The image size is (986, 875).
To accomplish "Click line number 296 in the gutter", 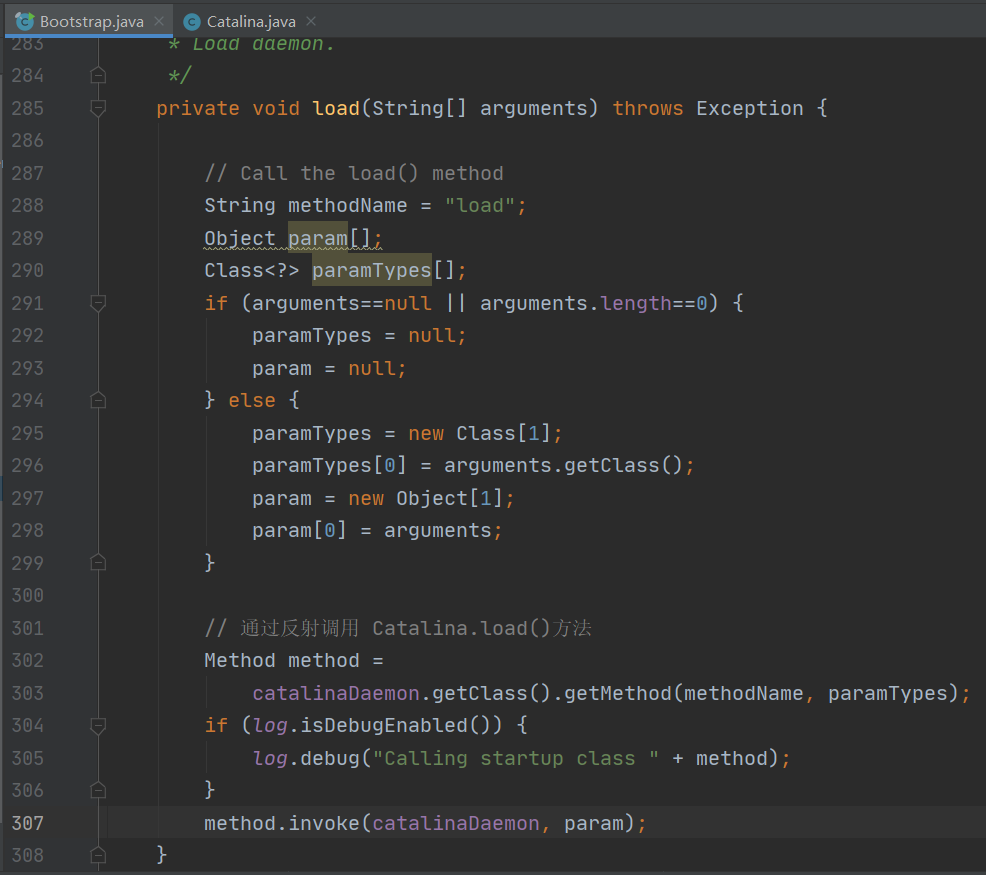I will click(x=28, y=465).
